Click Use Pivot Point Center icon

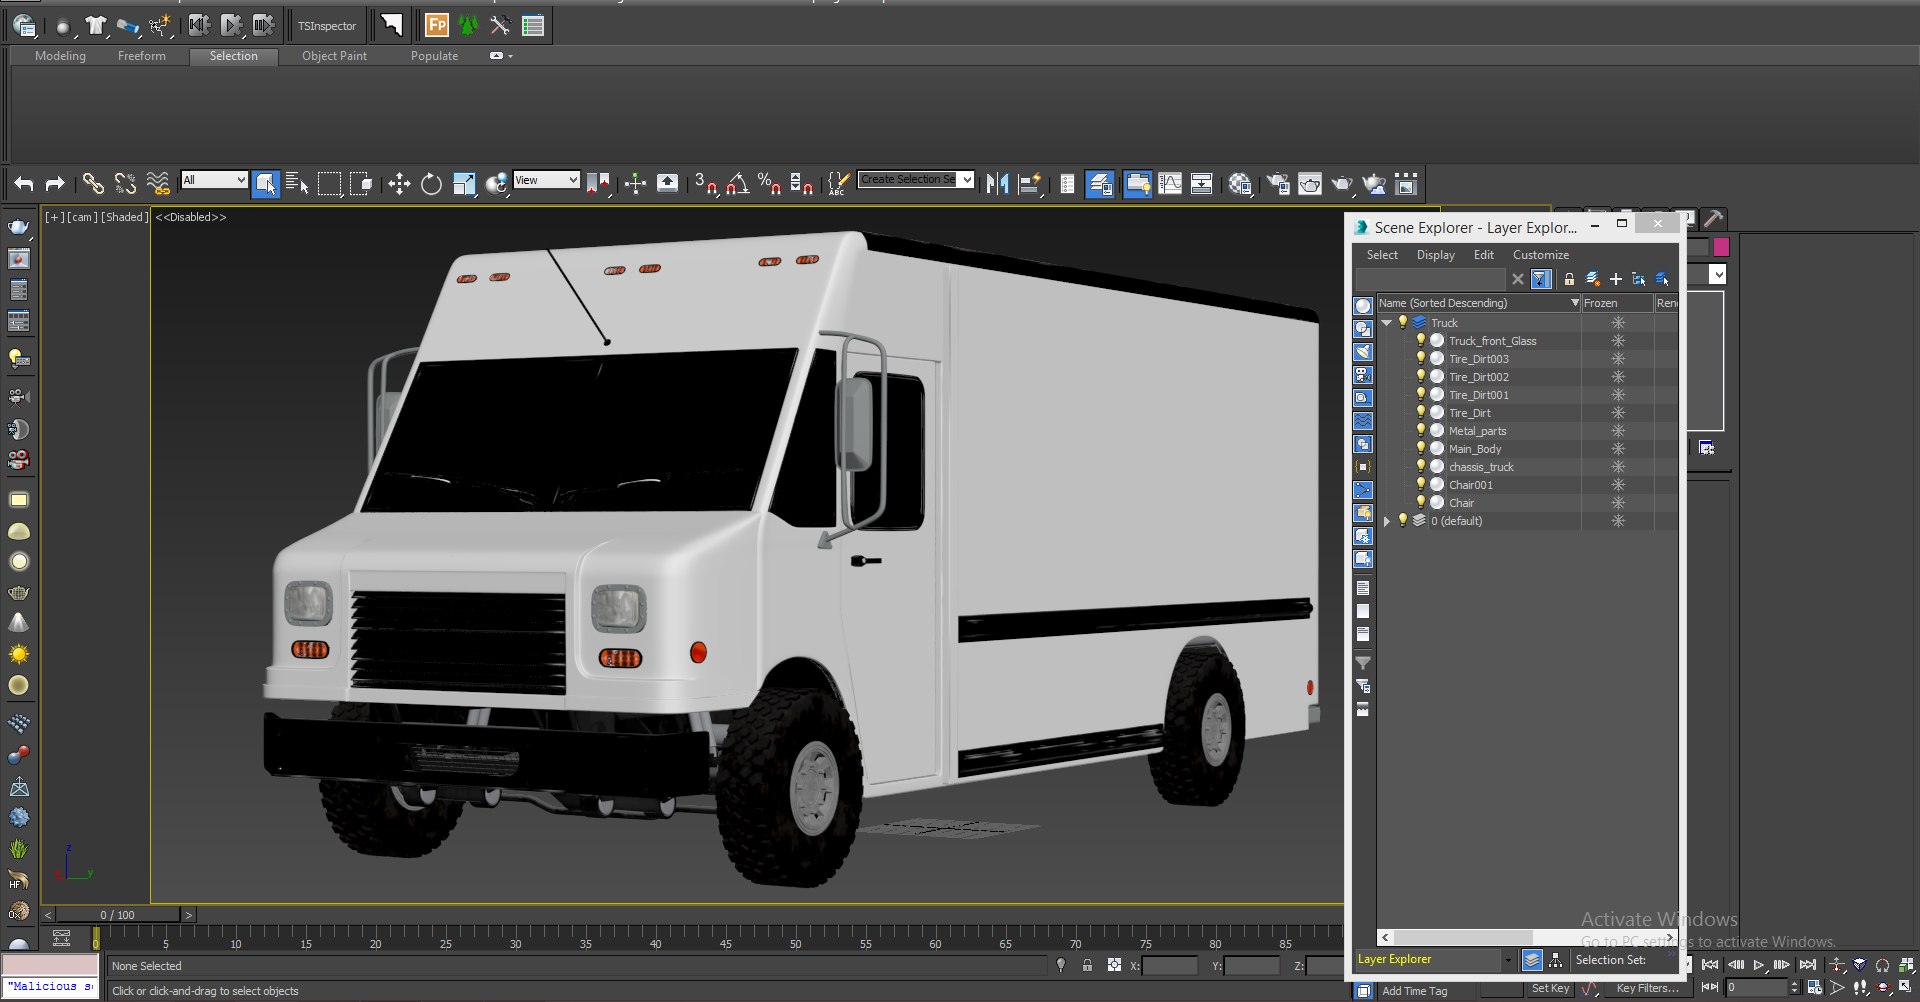tap(598, 183)
